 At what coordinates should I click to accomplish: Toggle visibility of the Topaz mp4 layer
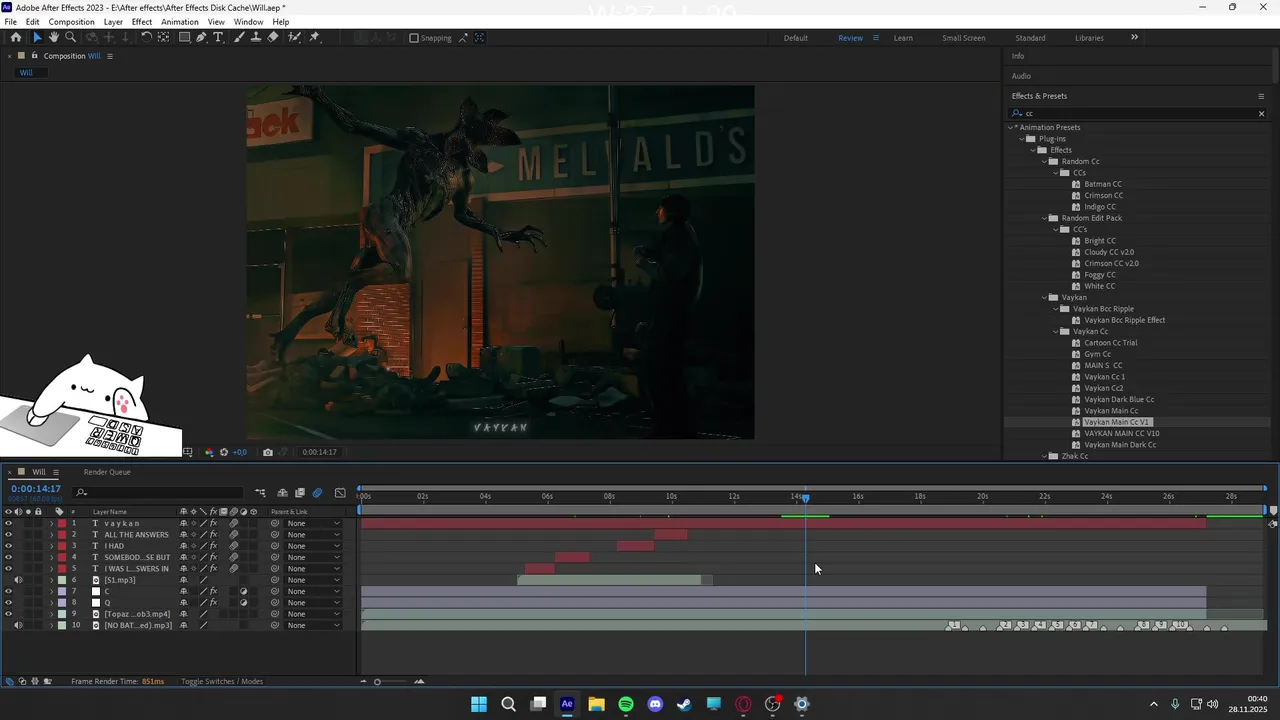8,614
